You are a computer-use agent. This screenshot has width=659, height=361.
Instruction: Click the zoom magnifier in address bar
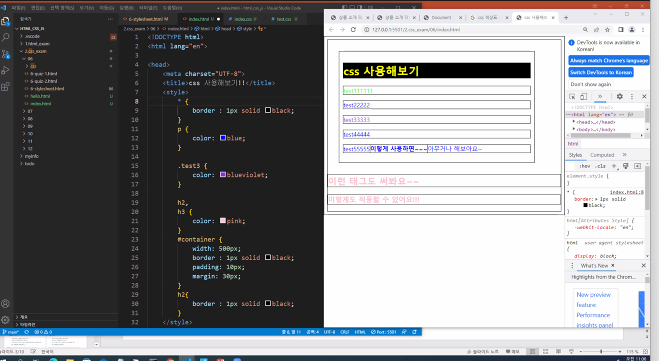tap(585, 30)
